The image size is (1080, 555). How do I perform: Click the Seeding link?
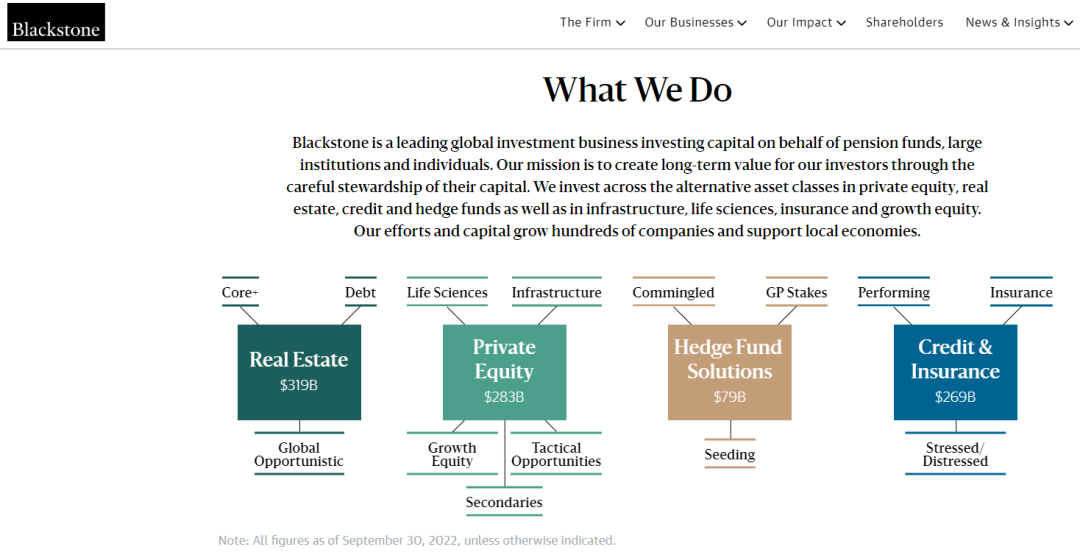click(729, 455)
